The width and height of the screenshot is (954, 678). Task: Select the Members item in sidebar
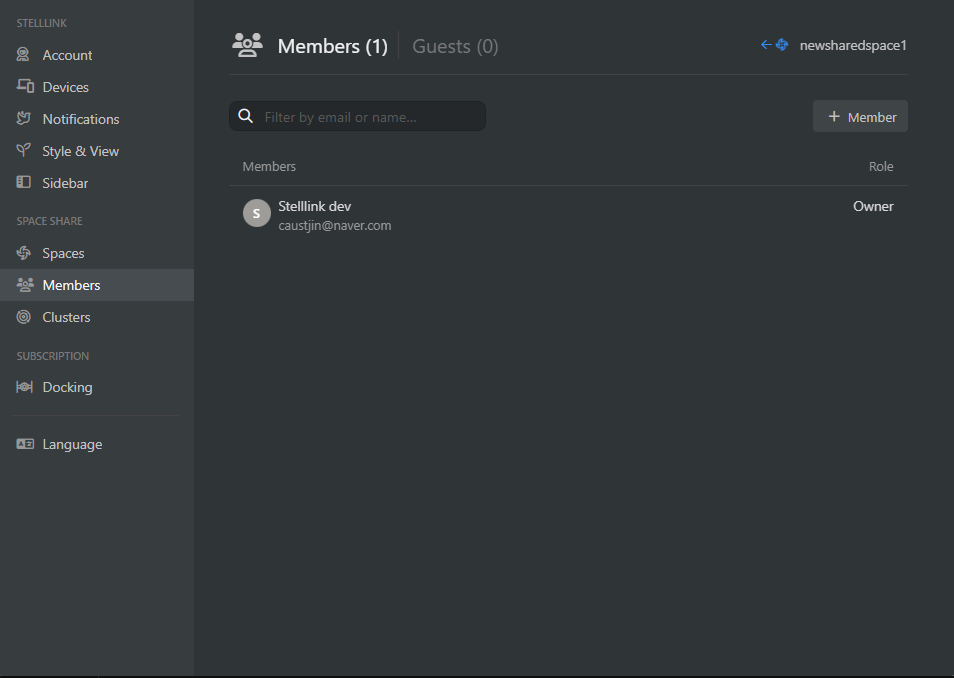[x=71, y=285]
